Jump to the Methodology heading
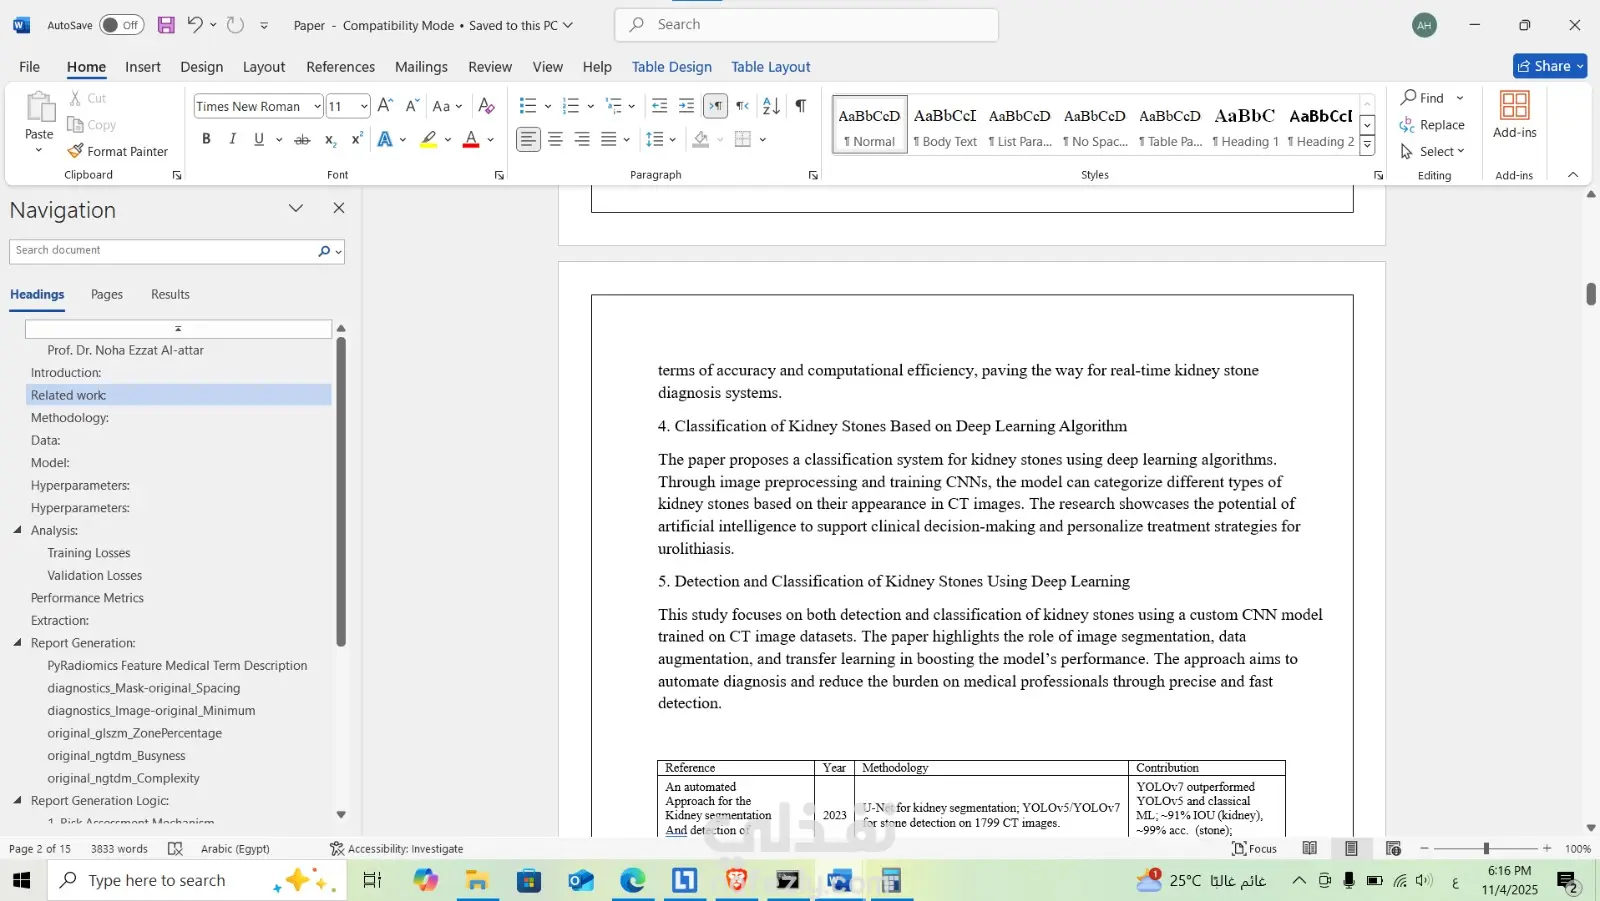This screenshot has width=1600, height=901. click(x=70, y=418)
